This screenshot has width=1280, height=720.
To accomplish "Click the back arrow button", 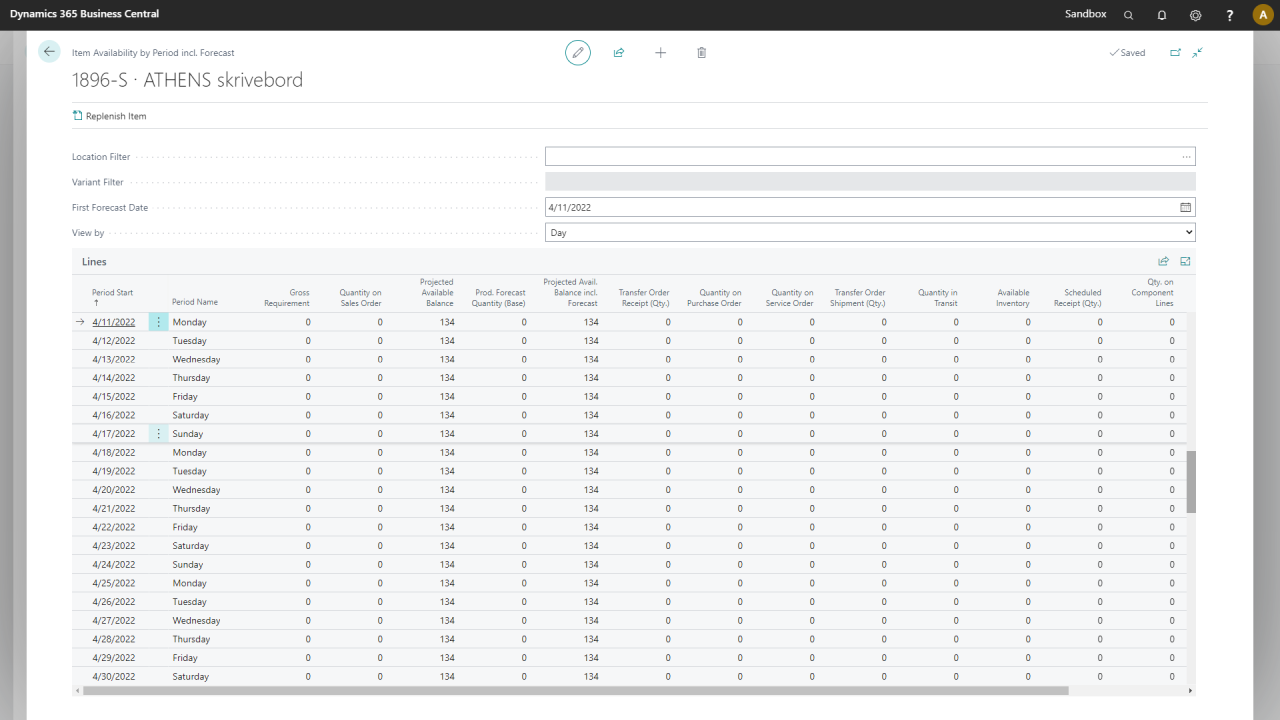I will pyautogui.click(x=49, y=52).
